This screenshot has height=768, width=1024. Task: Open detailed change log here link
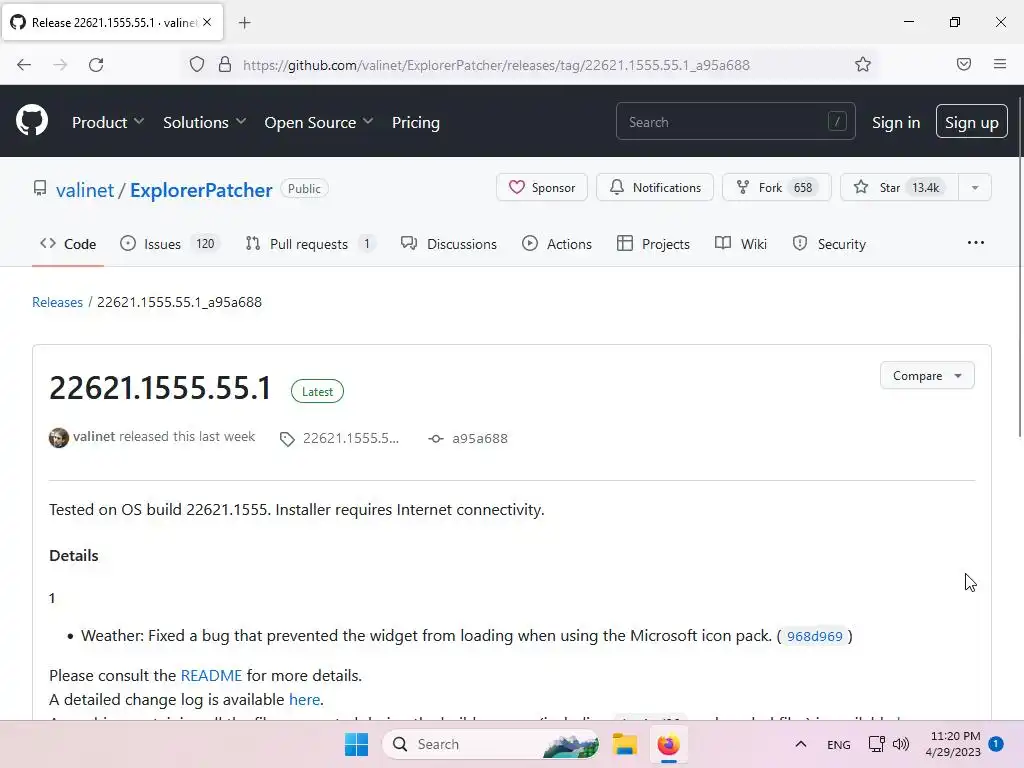(x=304, y=699)
